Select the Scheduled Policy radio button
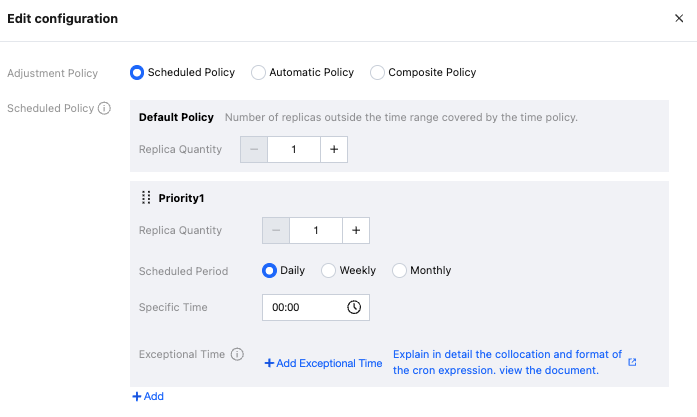Screen dimensions: 697x417 pyautogui.click(x=137, y=72)
